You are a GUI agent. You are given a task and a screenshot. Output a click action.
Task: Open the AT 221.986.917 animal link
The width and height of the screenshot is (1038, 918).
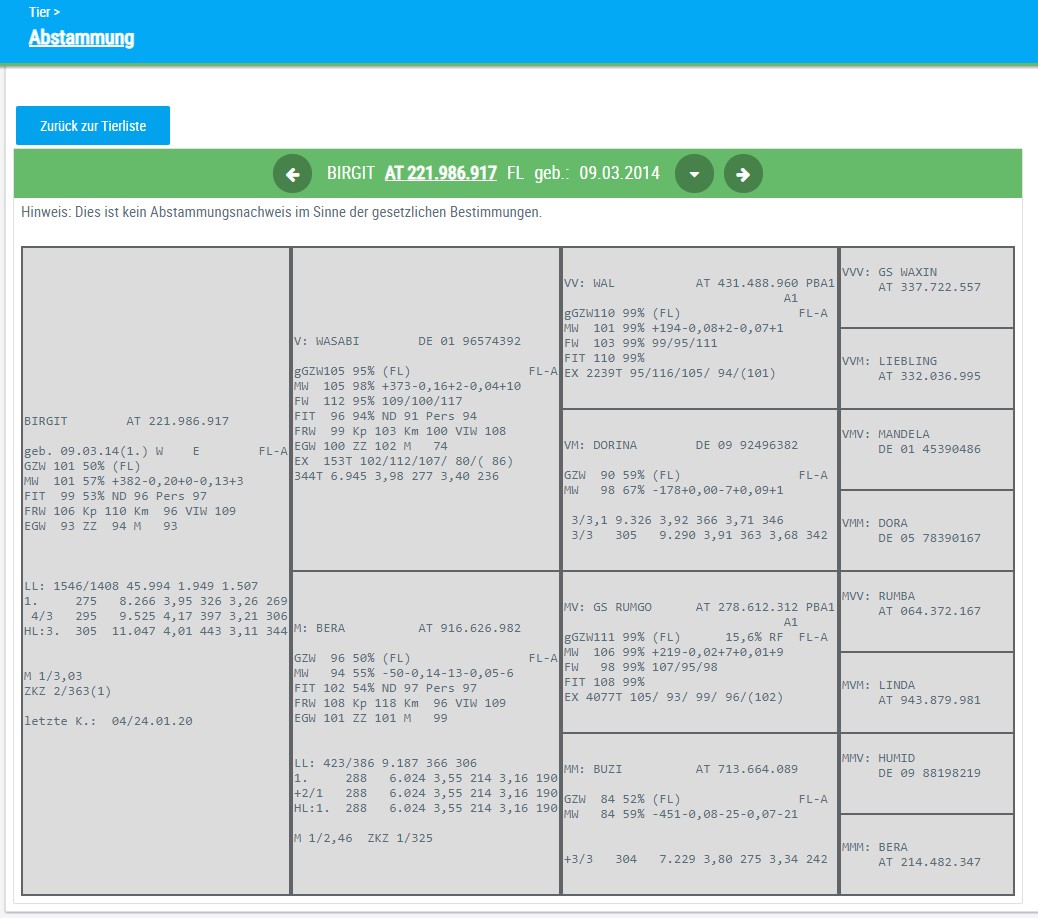pyautogui.click(x=440, y=173)
